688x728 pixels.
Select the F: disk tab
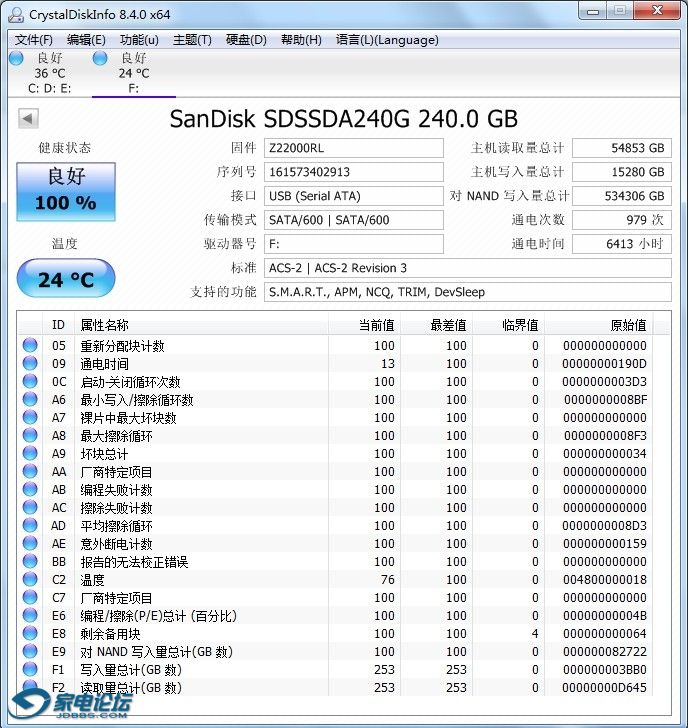tap(134, 73)
